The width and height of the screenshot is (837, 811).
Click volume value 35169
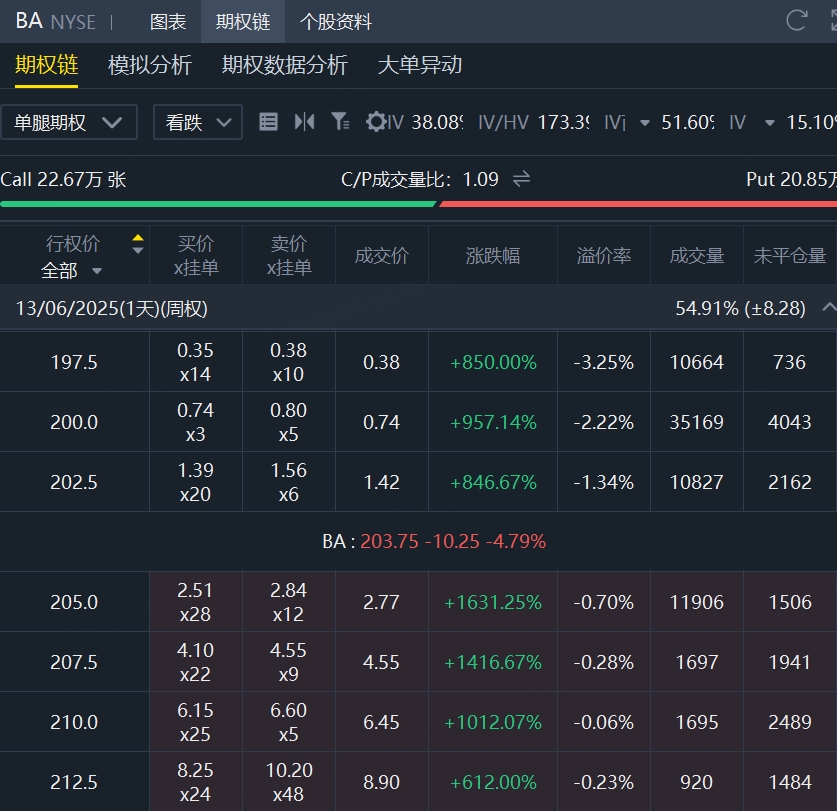697,422
